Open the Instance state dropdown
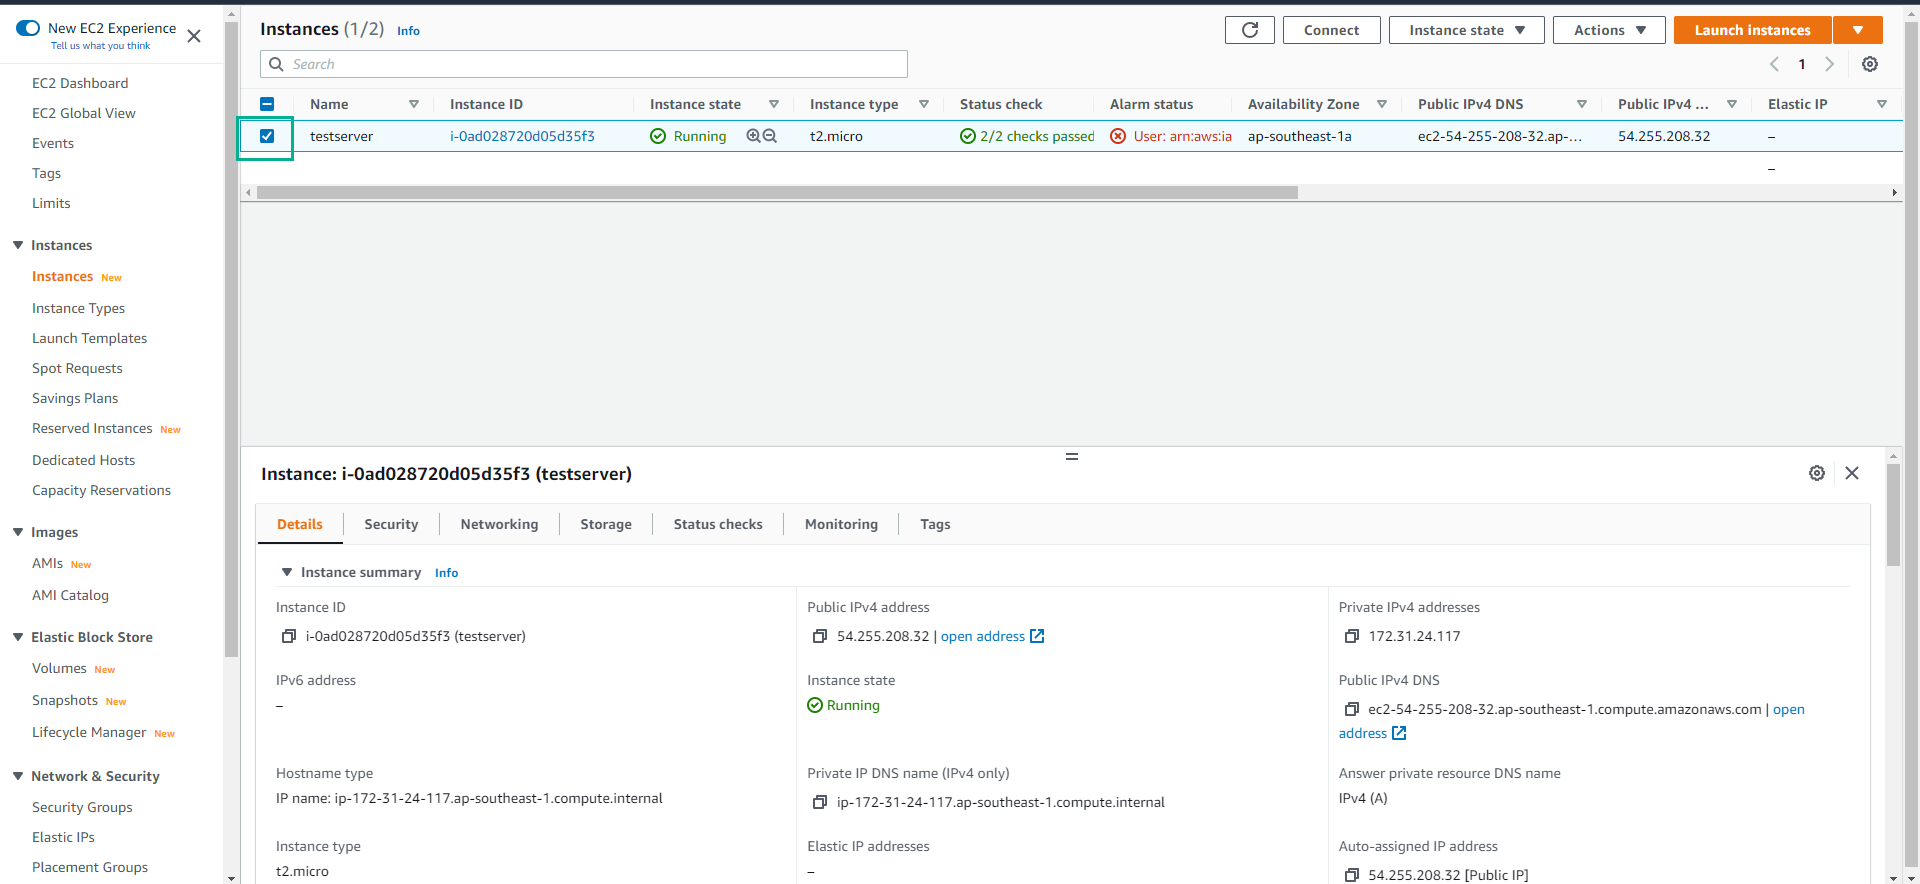Viewport: 1920px width, 884px height. tap(1467, 30)
